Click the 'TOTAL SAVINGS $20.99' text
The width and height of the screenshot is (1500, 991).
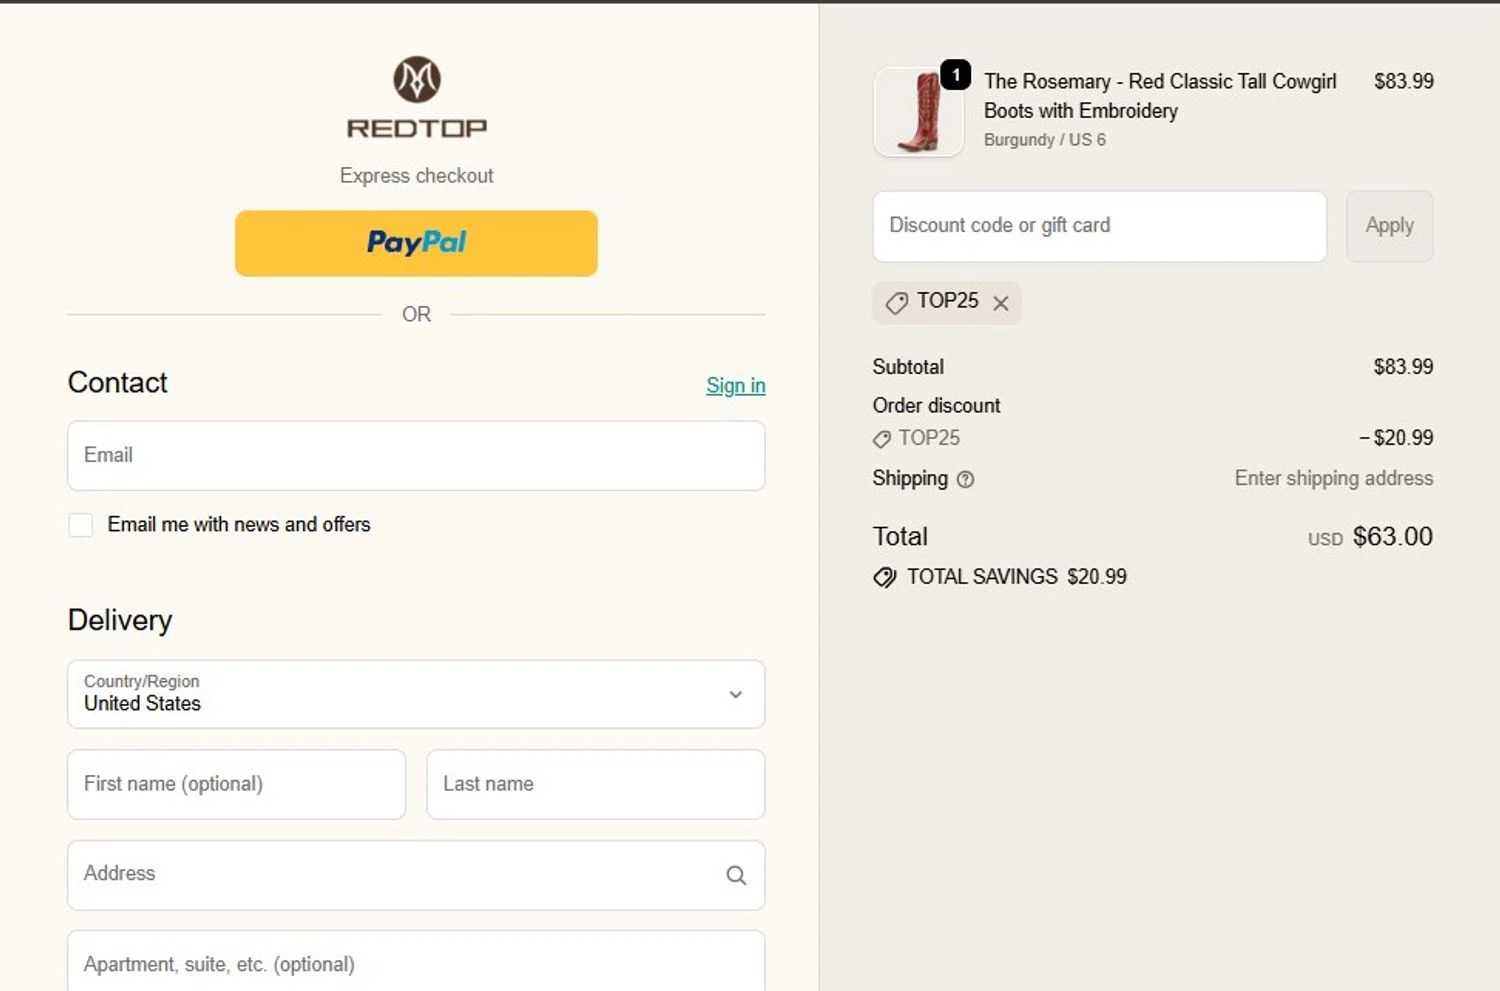(x=1016, y=577)
